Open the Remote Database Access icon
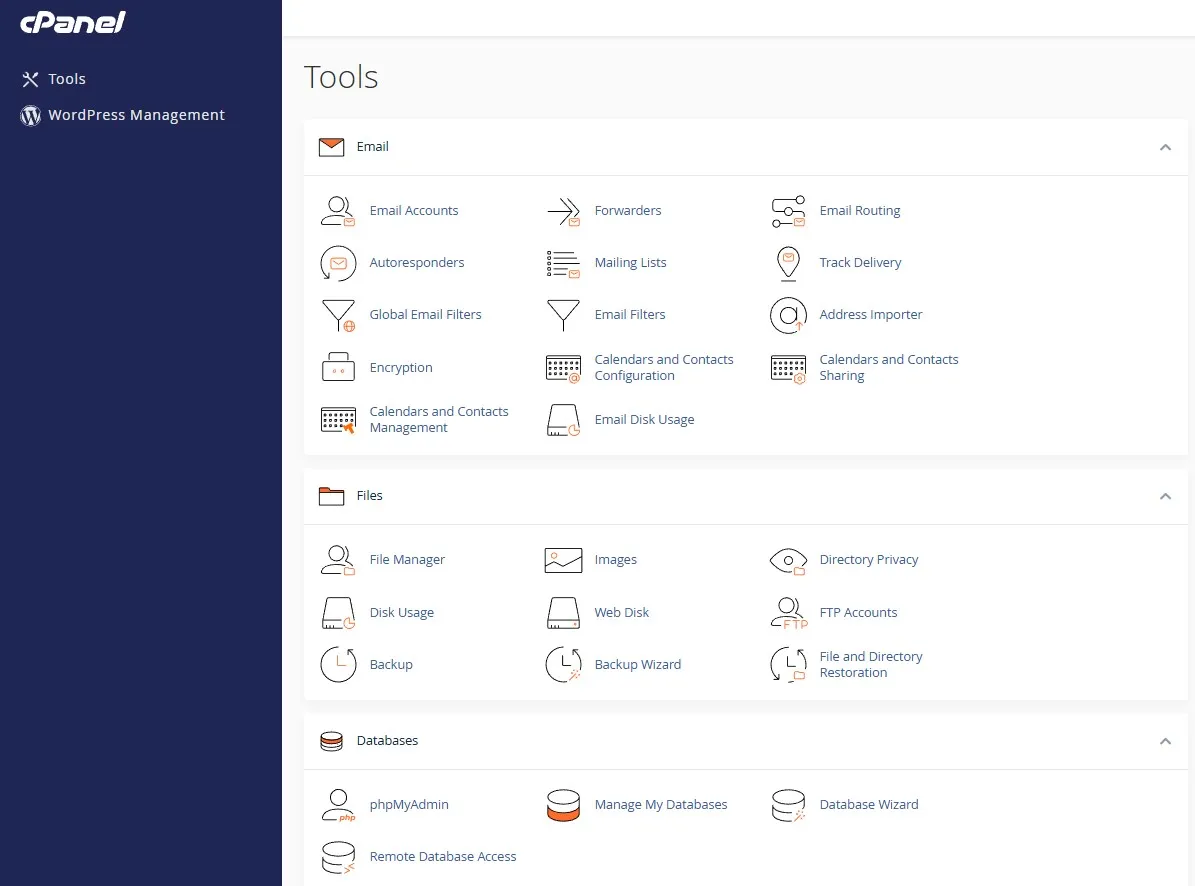1195x886 pixels. [x=338, y=857]
